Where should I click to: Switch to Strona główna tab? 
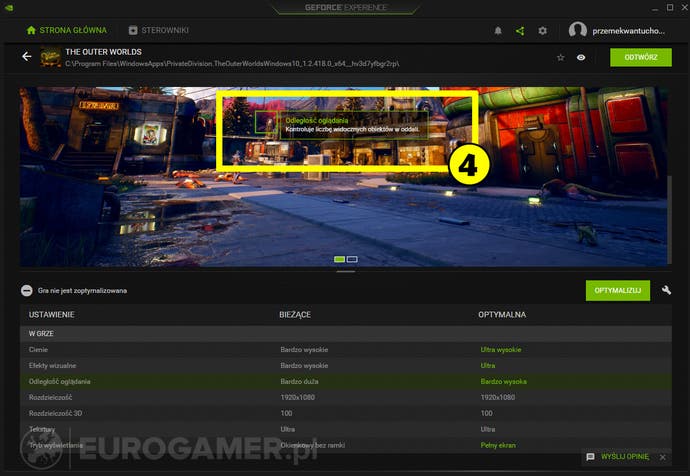click(x=66, y=30)
